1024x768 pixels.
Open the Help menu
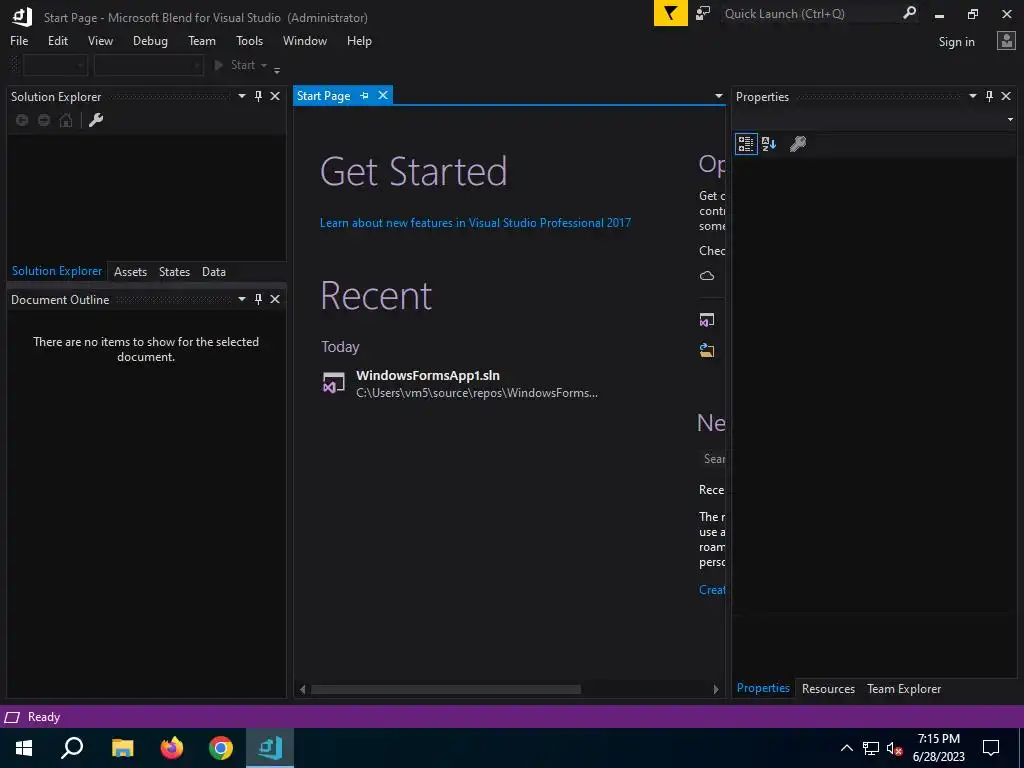click(x=359, y=40)
